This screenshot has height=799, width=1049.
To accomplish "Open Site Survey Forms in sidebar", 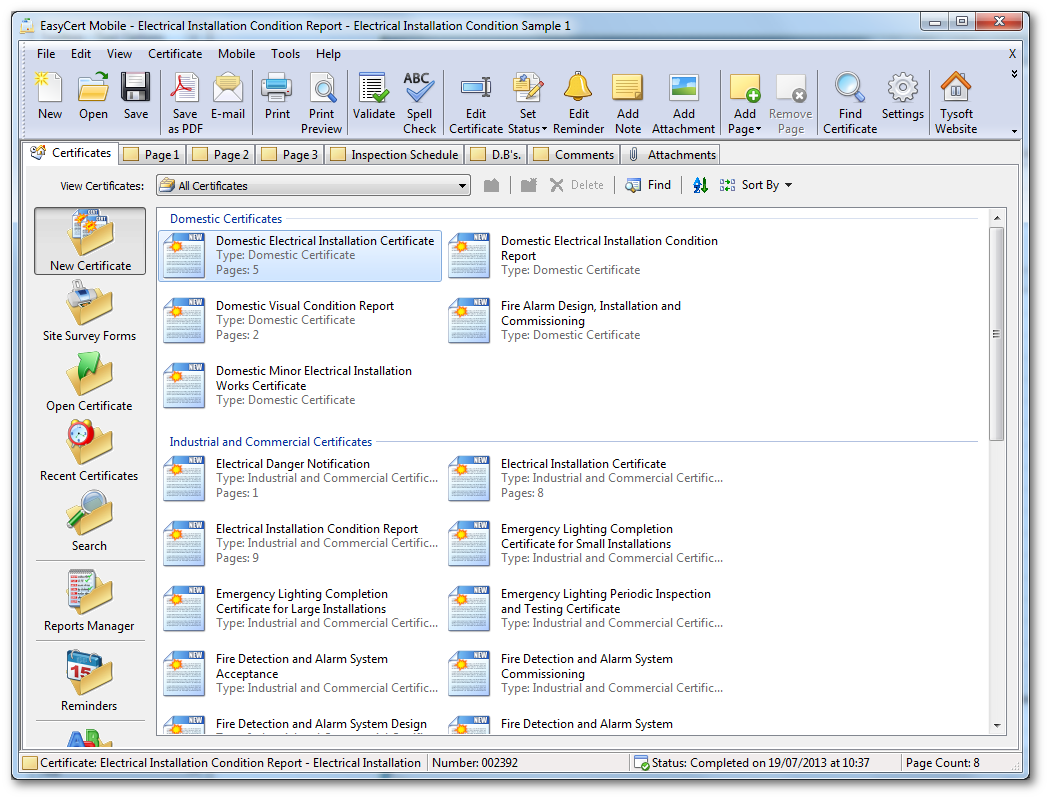I will pyautogui.click(x=90, y=311).
